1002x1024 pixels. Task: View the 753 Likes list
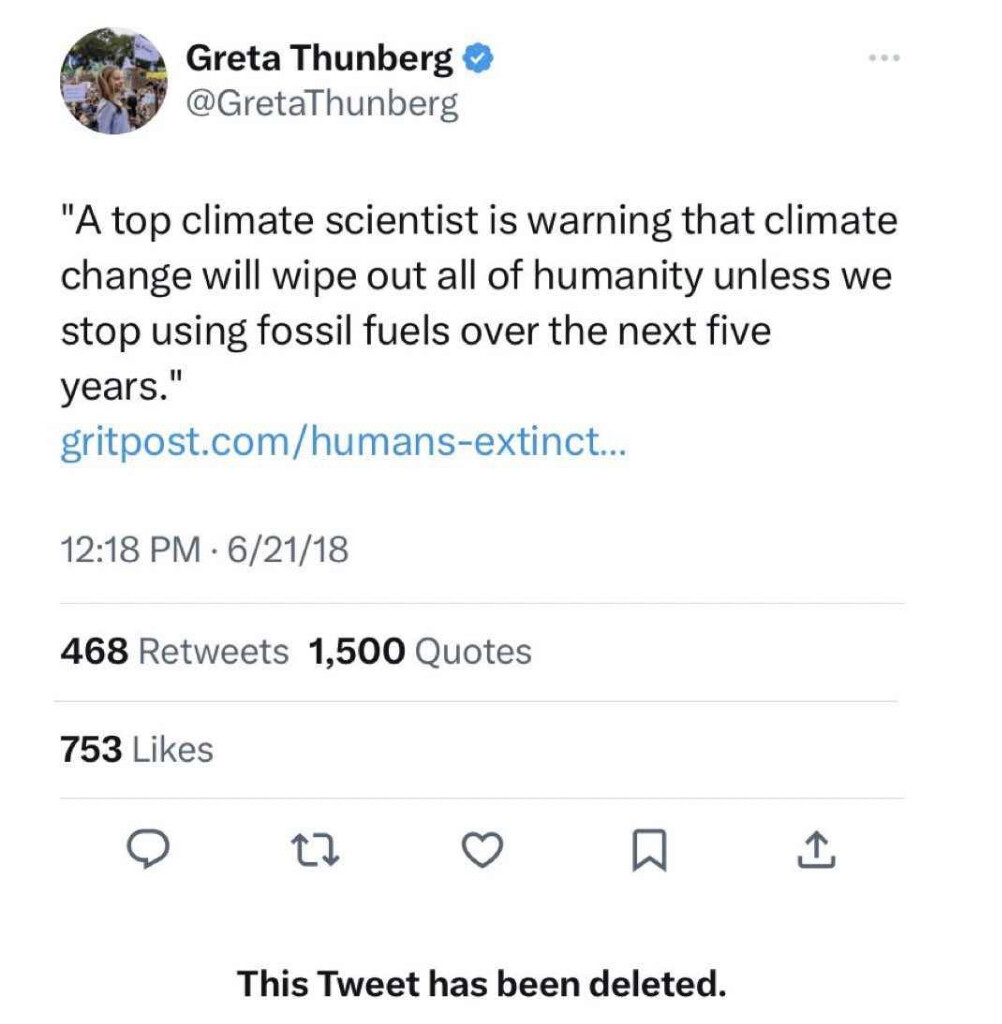pos(137,749)
